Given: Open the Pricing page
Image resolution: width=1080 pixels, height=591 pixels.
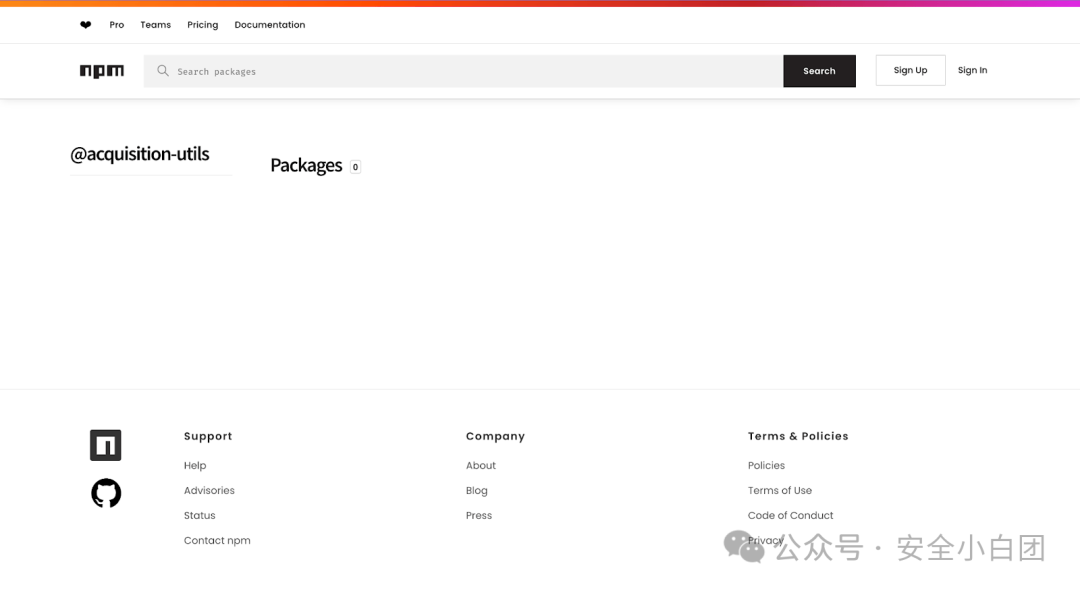Looking at the screenshot, I should coord(202,25).
